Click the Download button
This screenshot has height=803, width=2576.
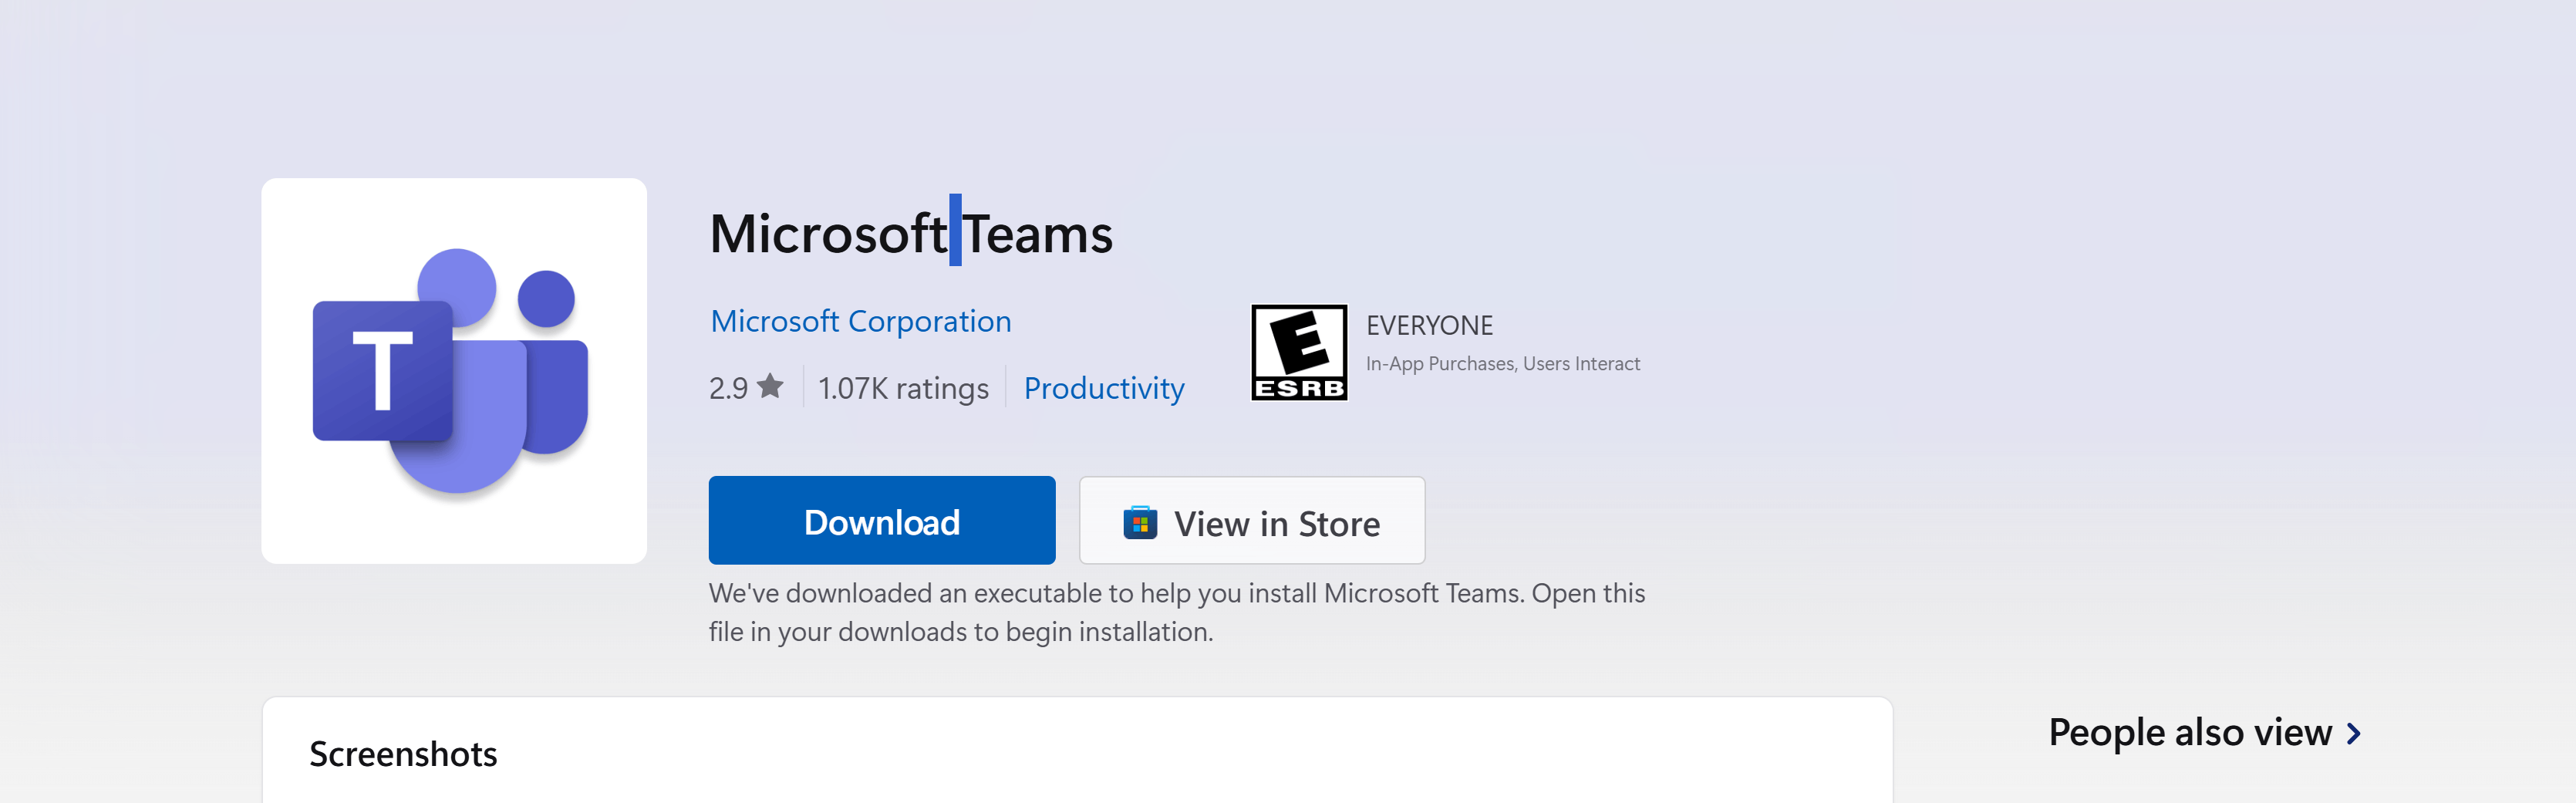tap(881, 520)
